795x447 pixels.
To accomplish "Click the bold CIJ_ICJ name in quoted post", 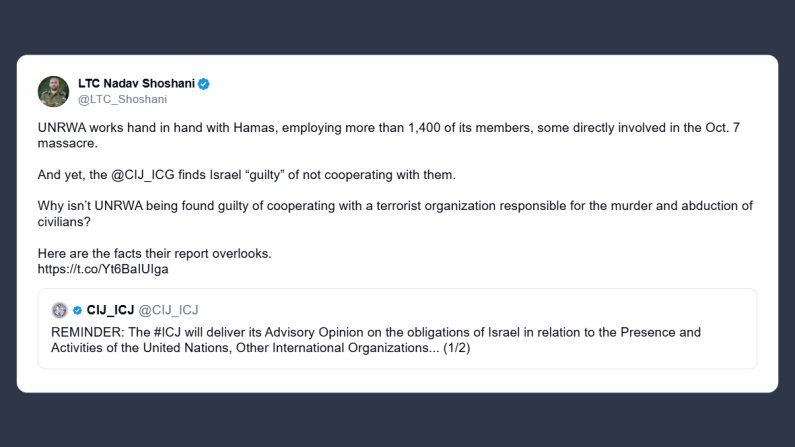I will pos(111,310).
